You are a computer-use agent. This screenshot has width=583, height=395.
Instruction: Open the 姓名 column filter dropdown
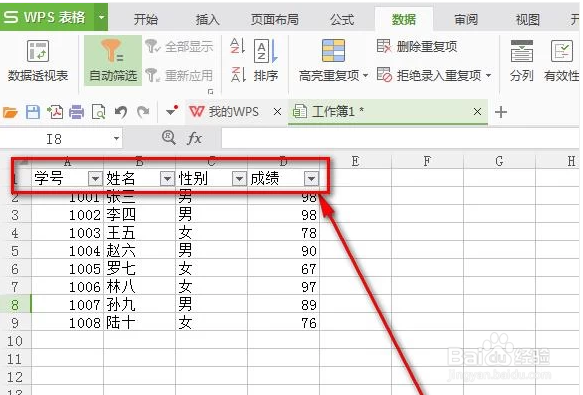pyautogui.click(x=167, y=179)
